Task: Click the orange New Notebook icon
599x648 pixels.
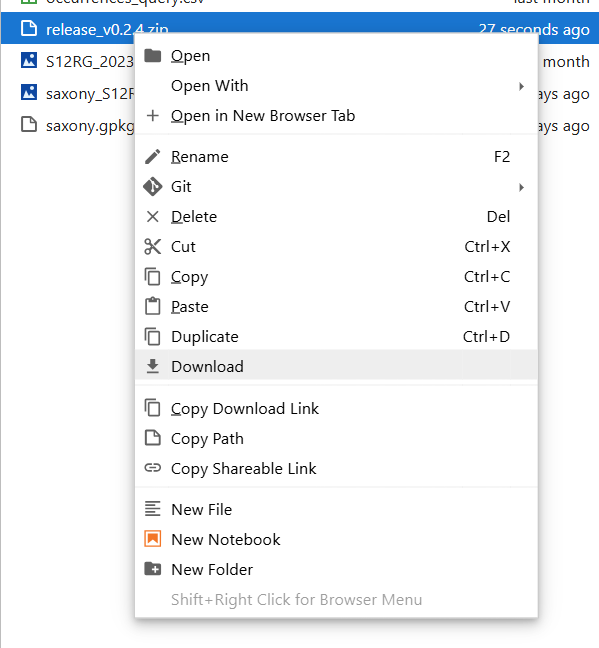Action: (x=153, y=539)
